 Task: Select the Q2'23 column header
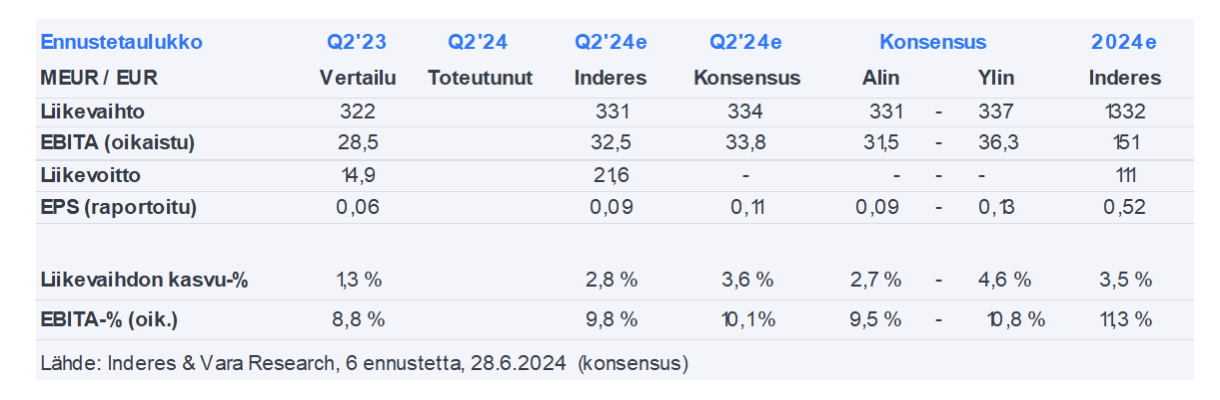pyautogui.click(x=356, y=42)
